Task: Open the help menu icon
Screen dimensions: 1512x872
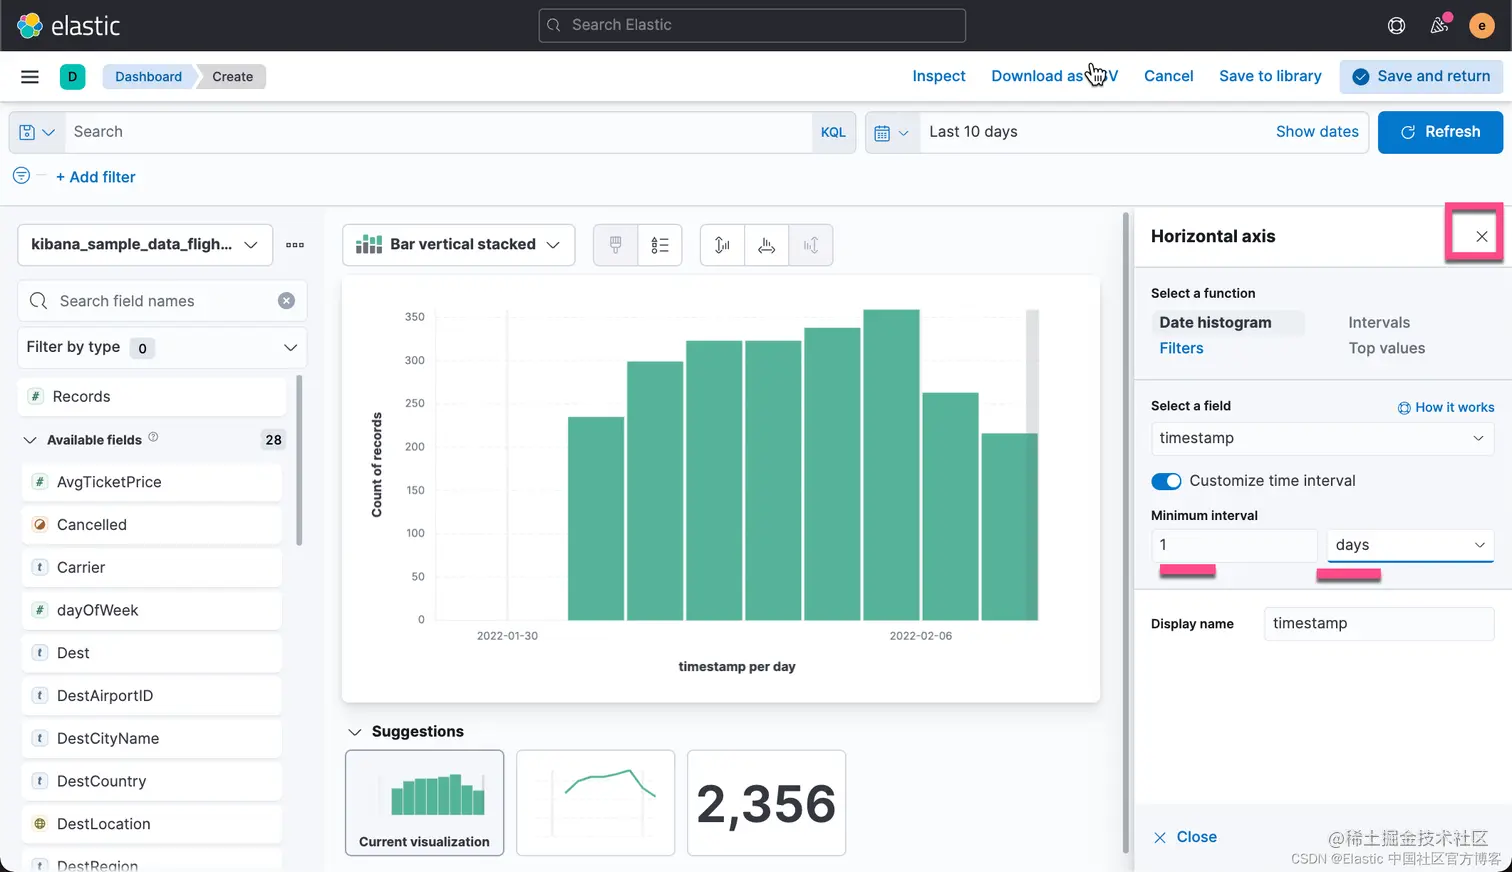Action: click(1396, 26)
